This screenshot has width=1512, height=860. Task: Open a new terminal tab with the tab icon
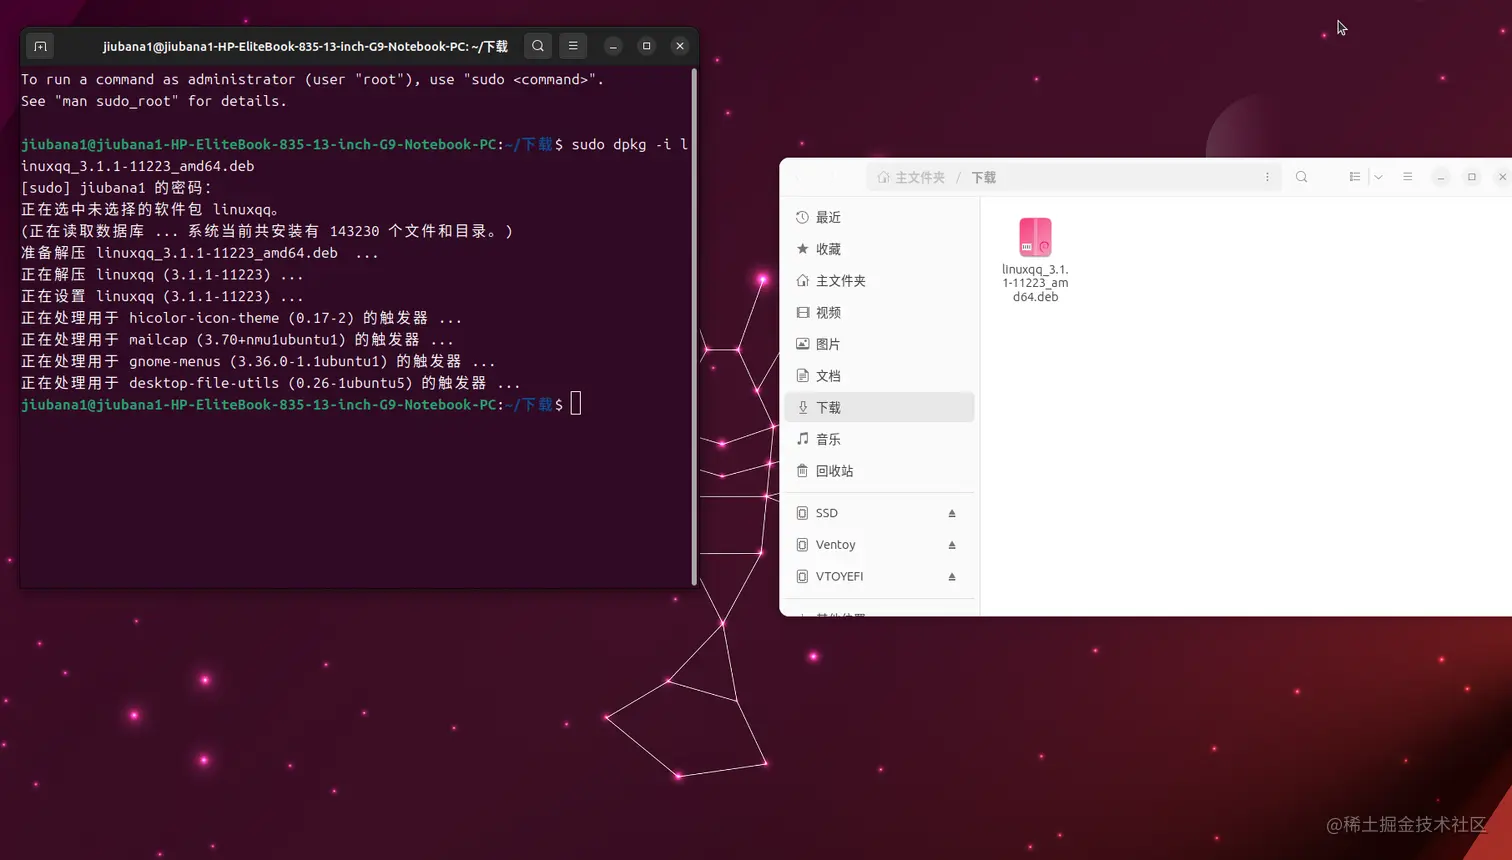pos(40,46)
